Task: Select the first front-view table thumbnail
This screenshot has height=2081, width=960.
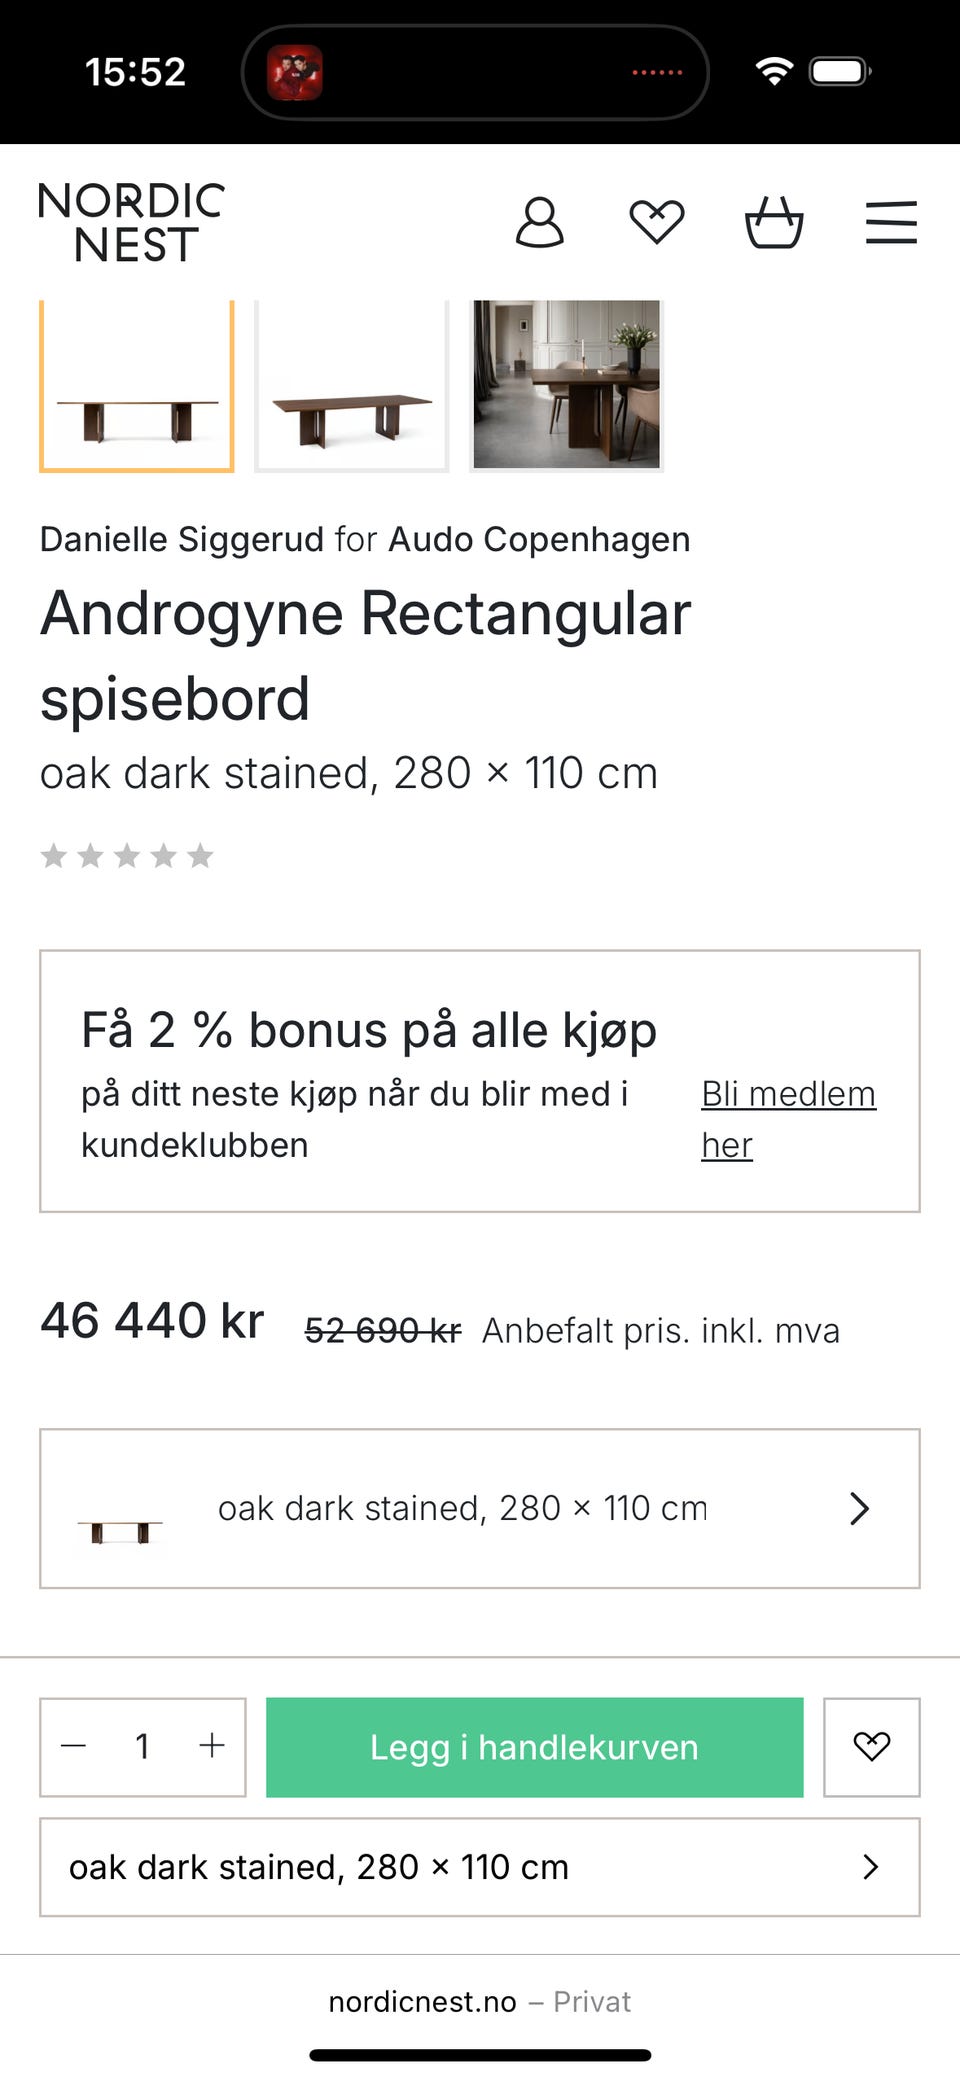Action: point(137,386)
